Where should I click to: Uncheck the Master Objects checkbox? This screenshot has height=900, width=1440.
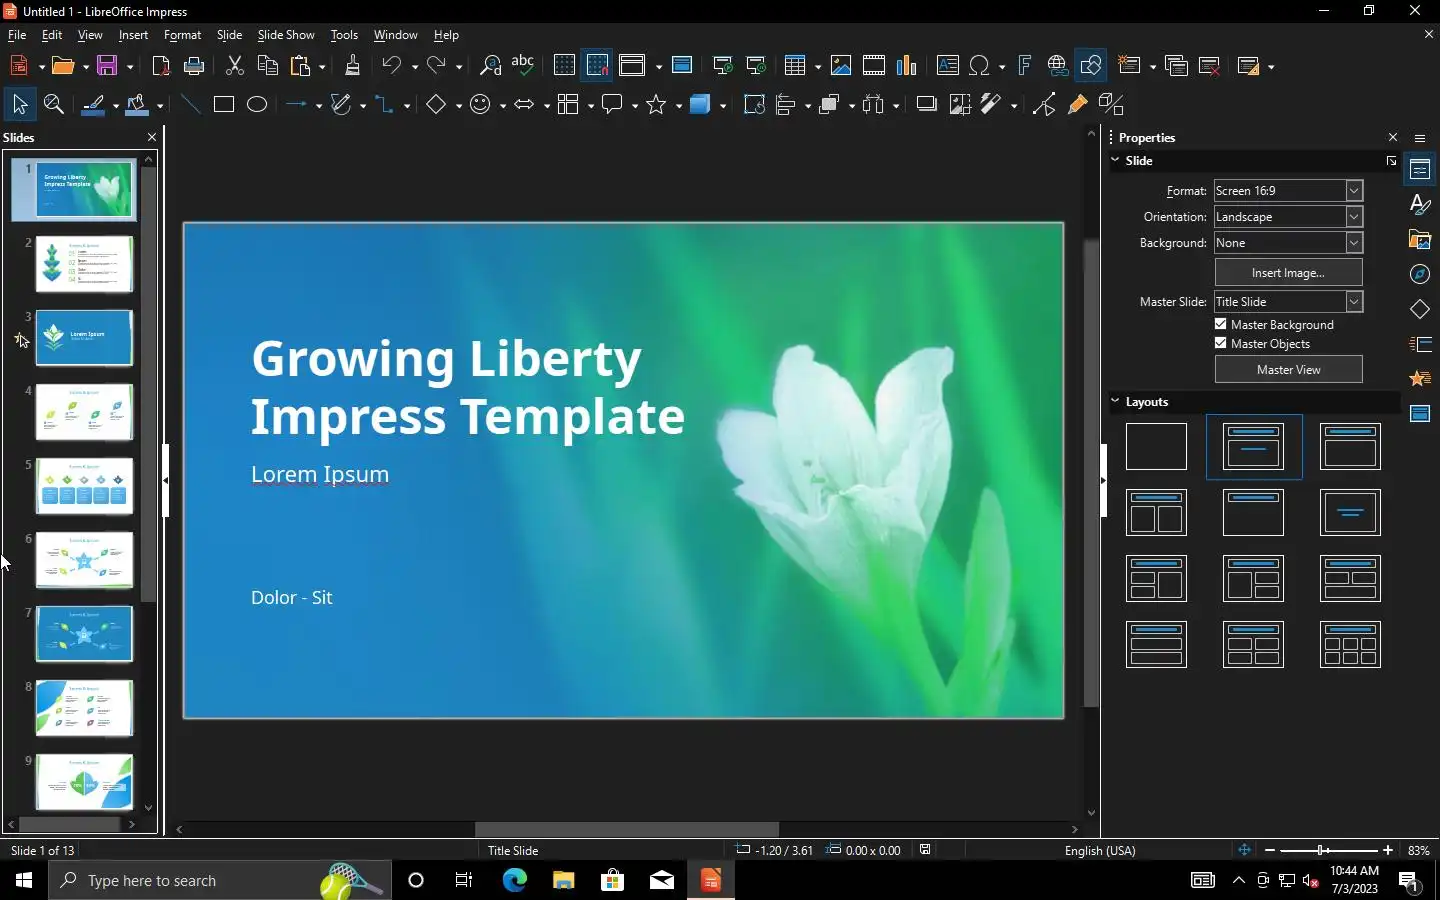1220,343
